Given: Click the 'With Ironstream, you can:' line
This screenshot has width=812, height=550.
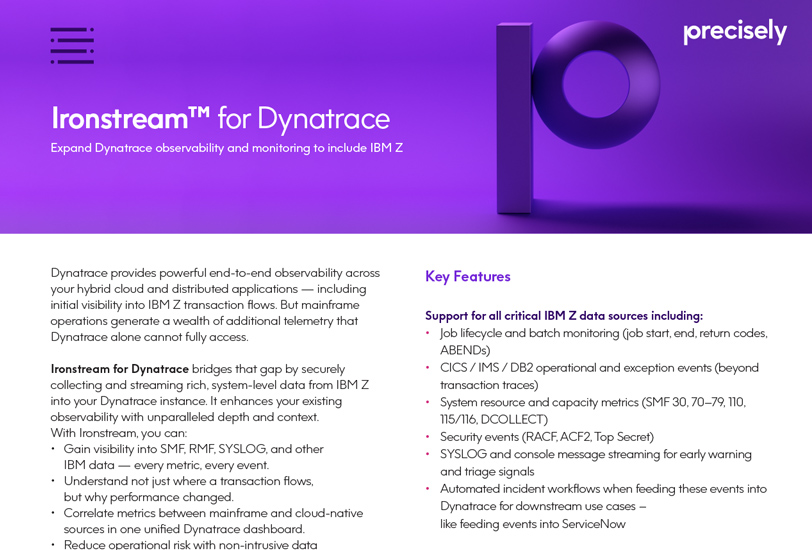Looking at the screenshot, I should [118, 433].
